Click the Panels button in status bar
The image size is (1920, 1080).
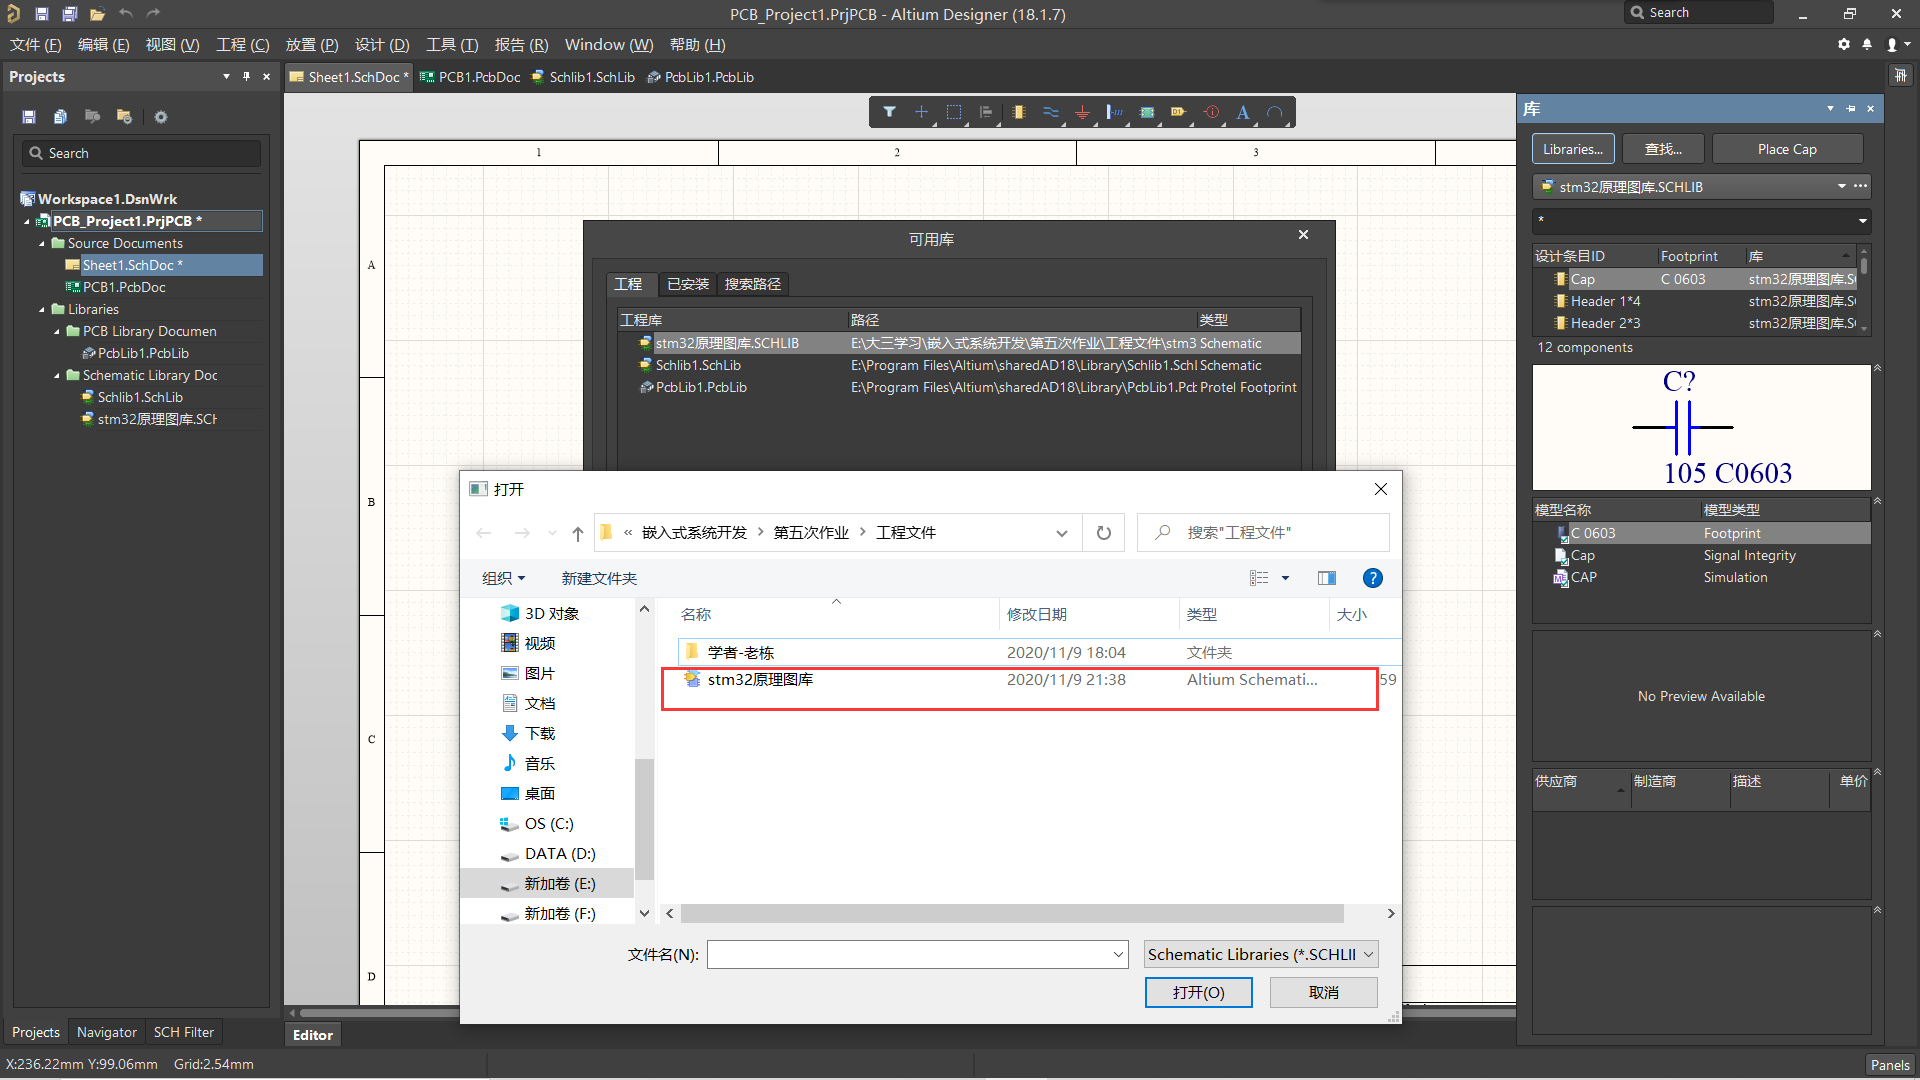click(1890, 1065)
